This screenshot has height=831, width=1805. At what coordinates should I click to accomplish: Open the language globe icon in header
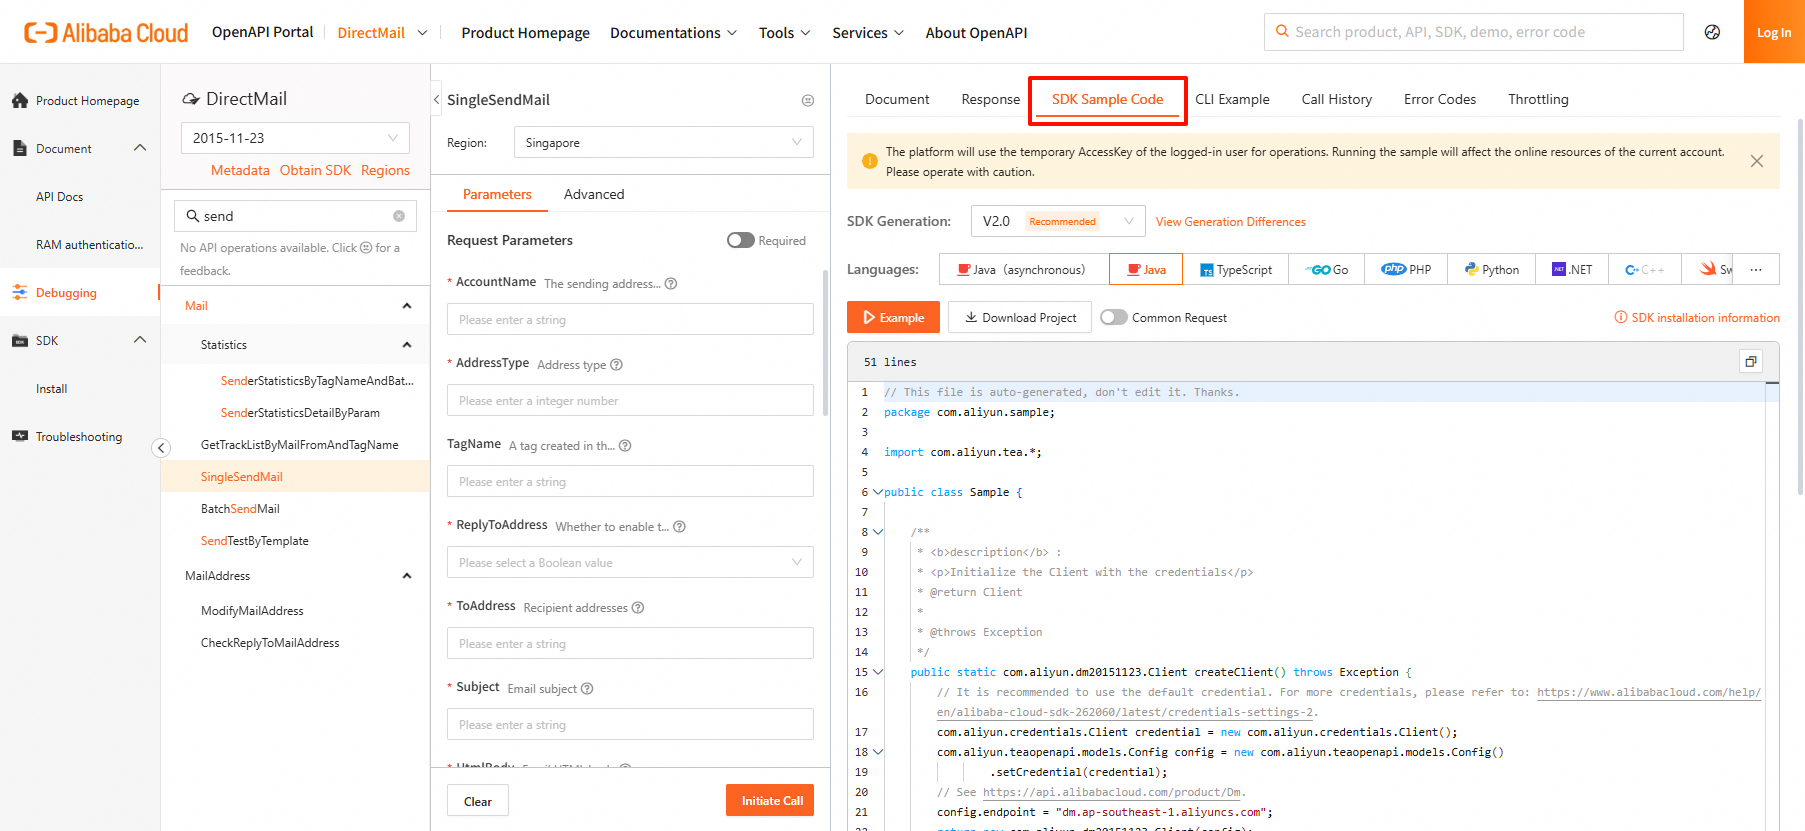point(1713,32)
